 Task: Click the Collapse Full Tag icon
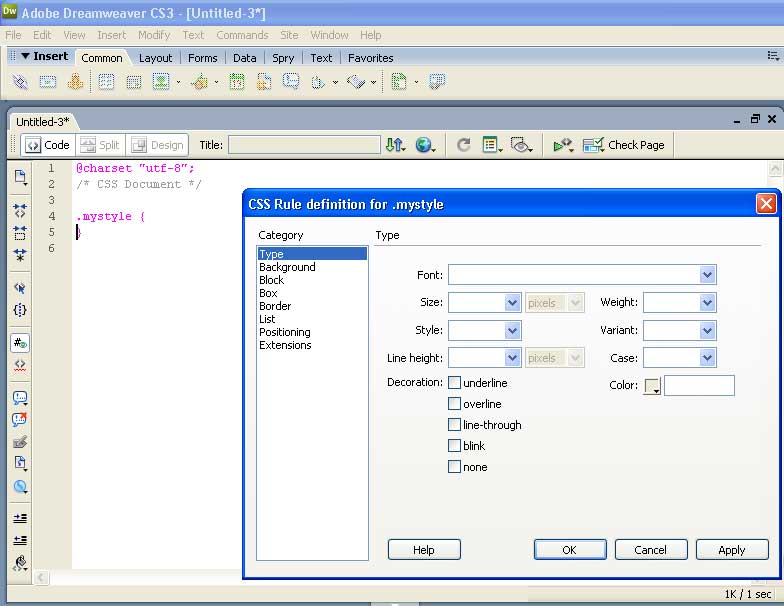point(20,210)
